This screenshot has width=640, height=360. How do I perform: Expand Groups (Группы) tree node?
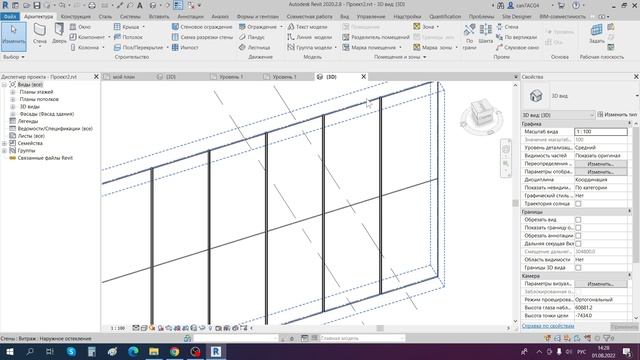coord(4,151)
